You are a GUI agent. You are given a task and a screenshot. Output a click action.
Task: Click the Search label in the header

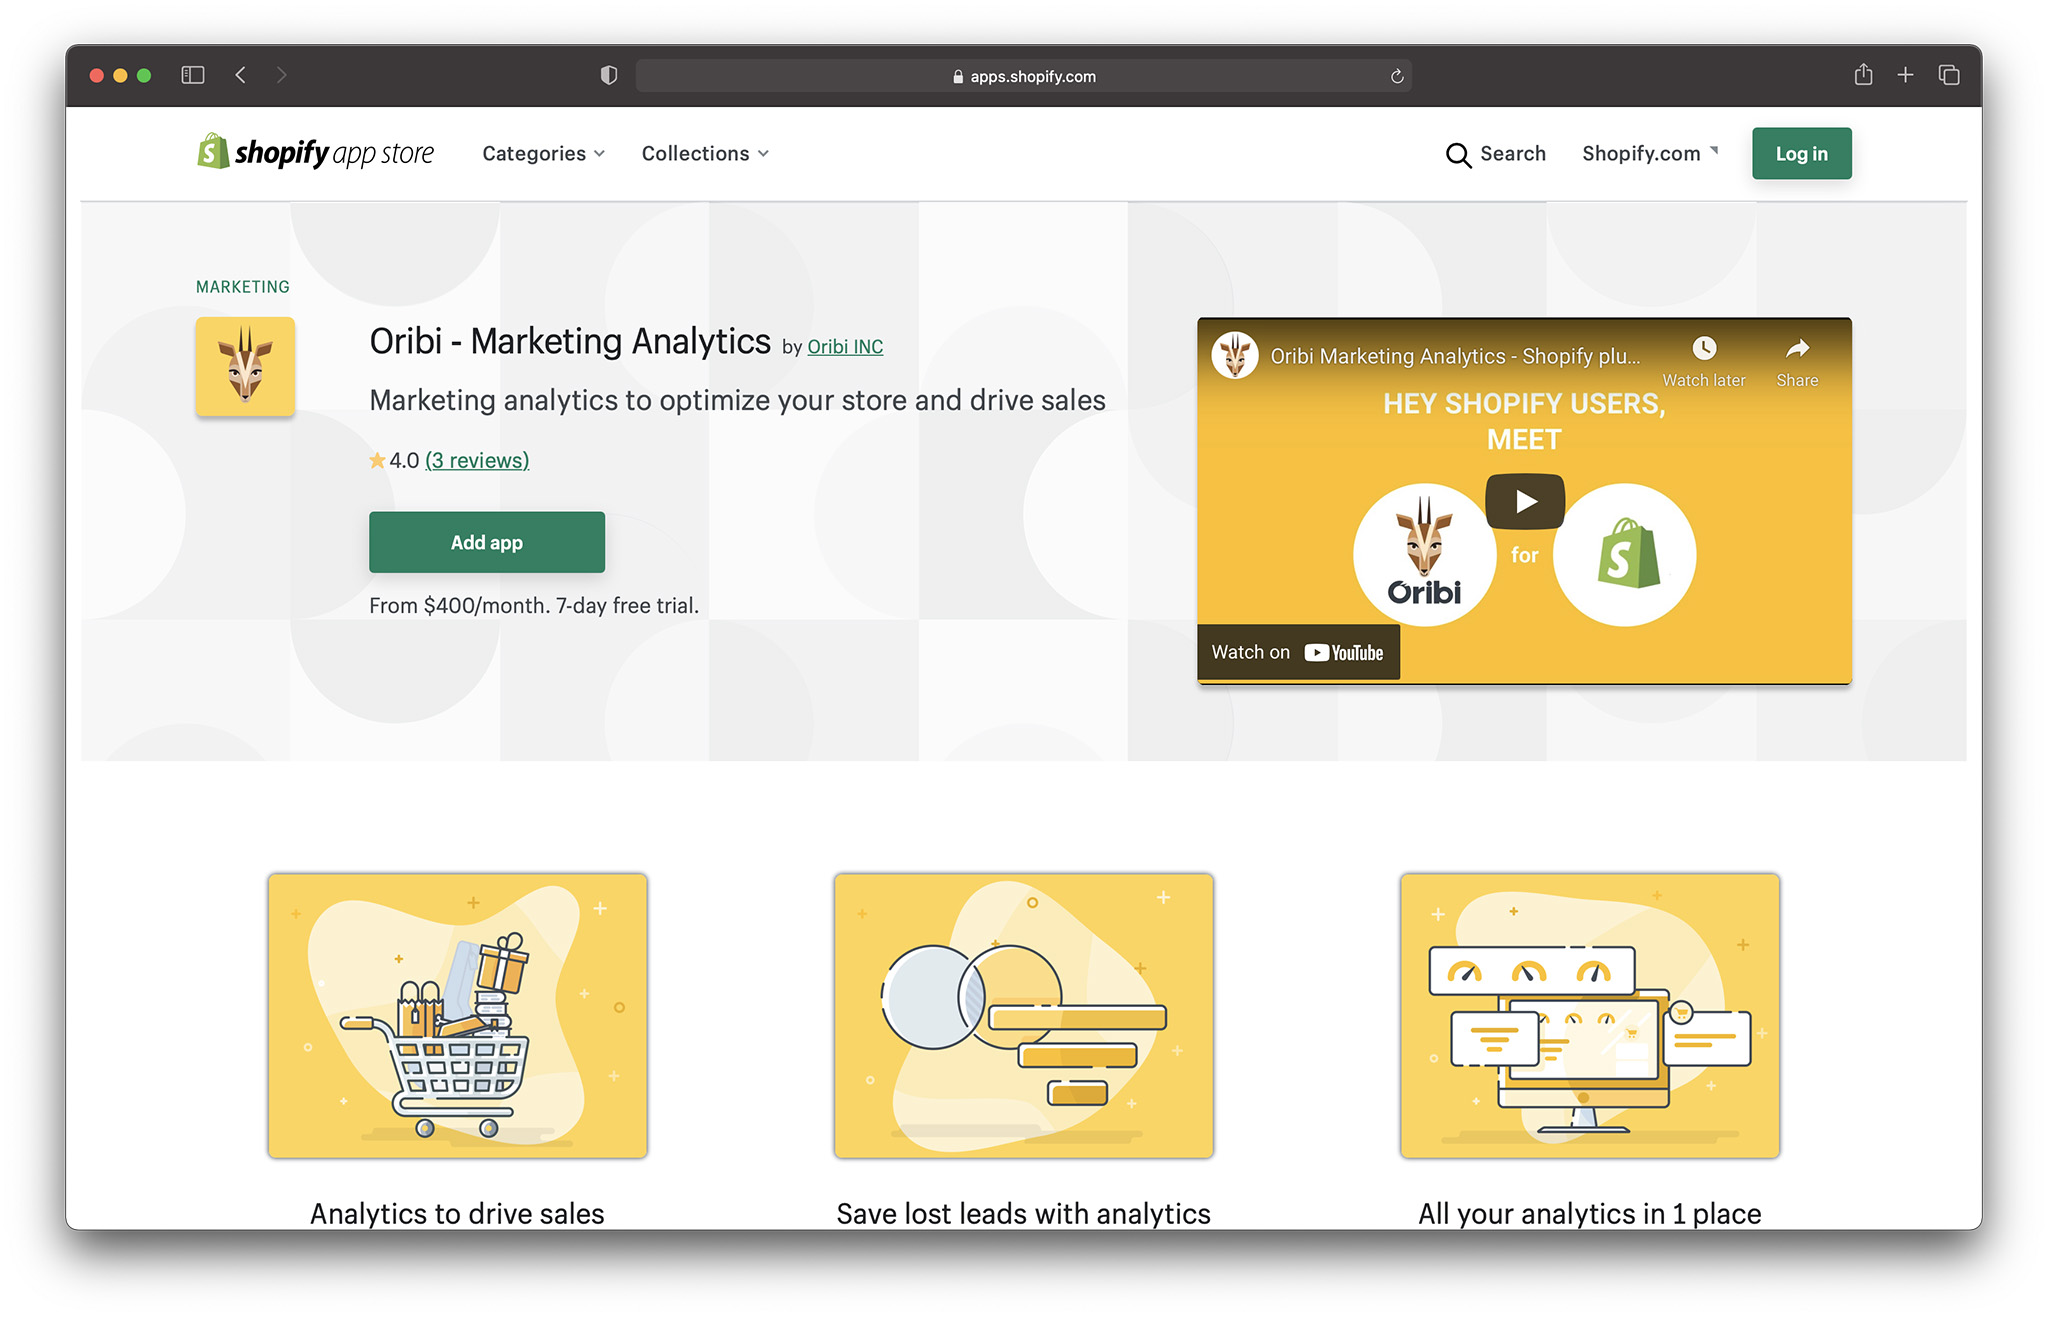point(1513,153)
